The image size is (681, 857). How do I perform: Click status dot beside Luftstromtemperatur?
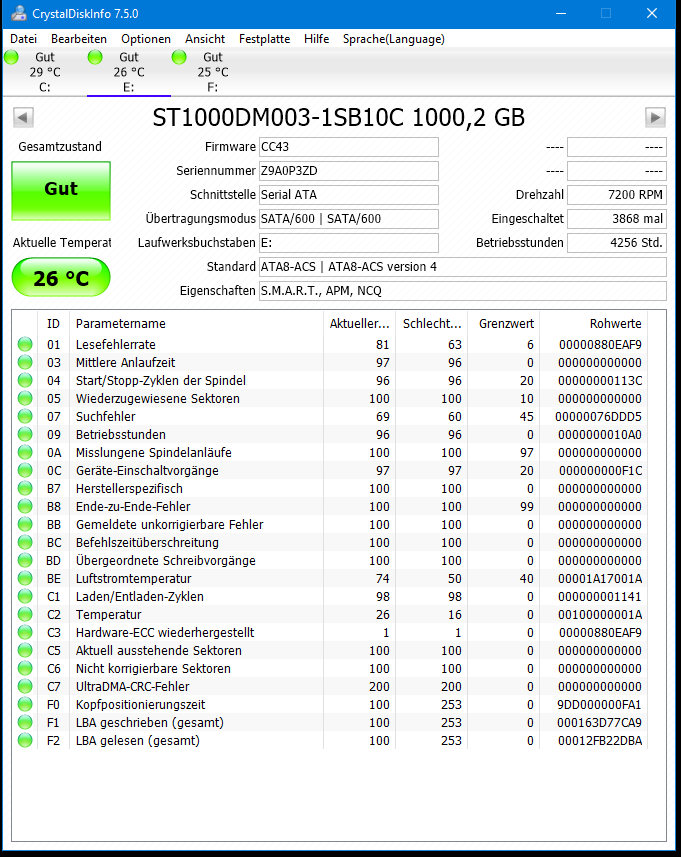coord(25,578)
